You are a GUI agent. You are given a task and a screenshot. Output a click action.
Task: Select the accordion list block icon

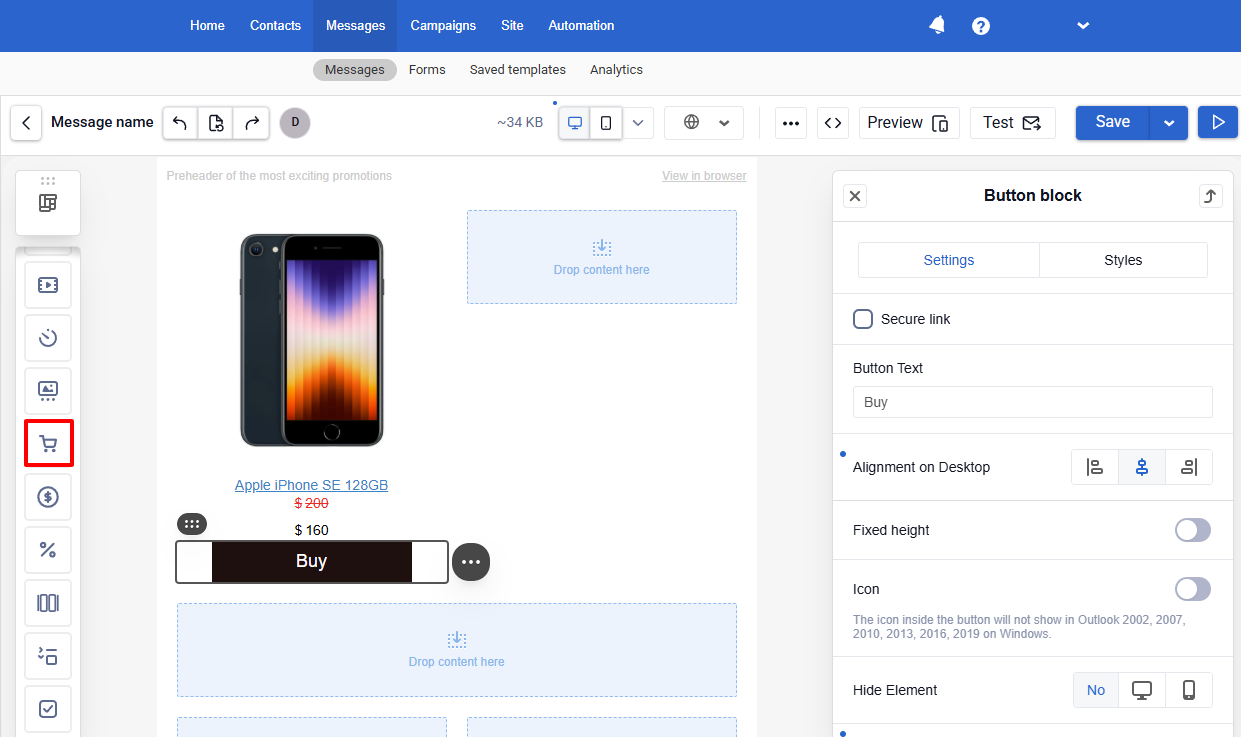pyautogui.click(x=48, y=656)
